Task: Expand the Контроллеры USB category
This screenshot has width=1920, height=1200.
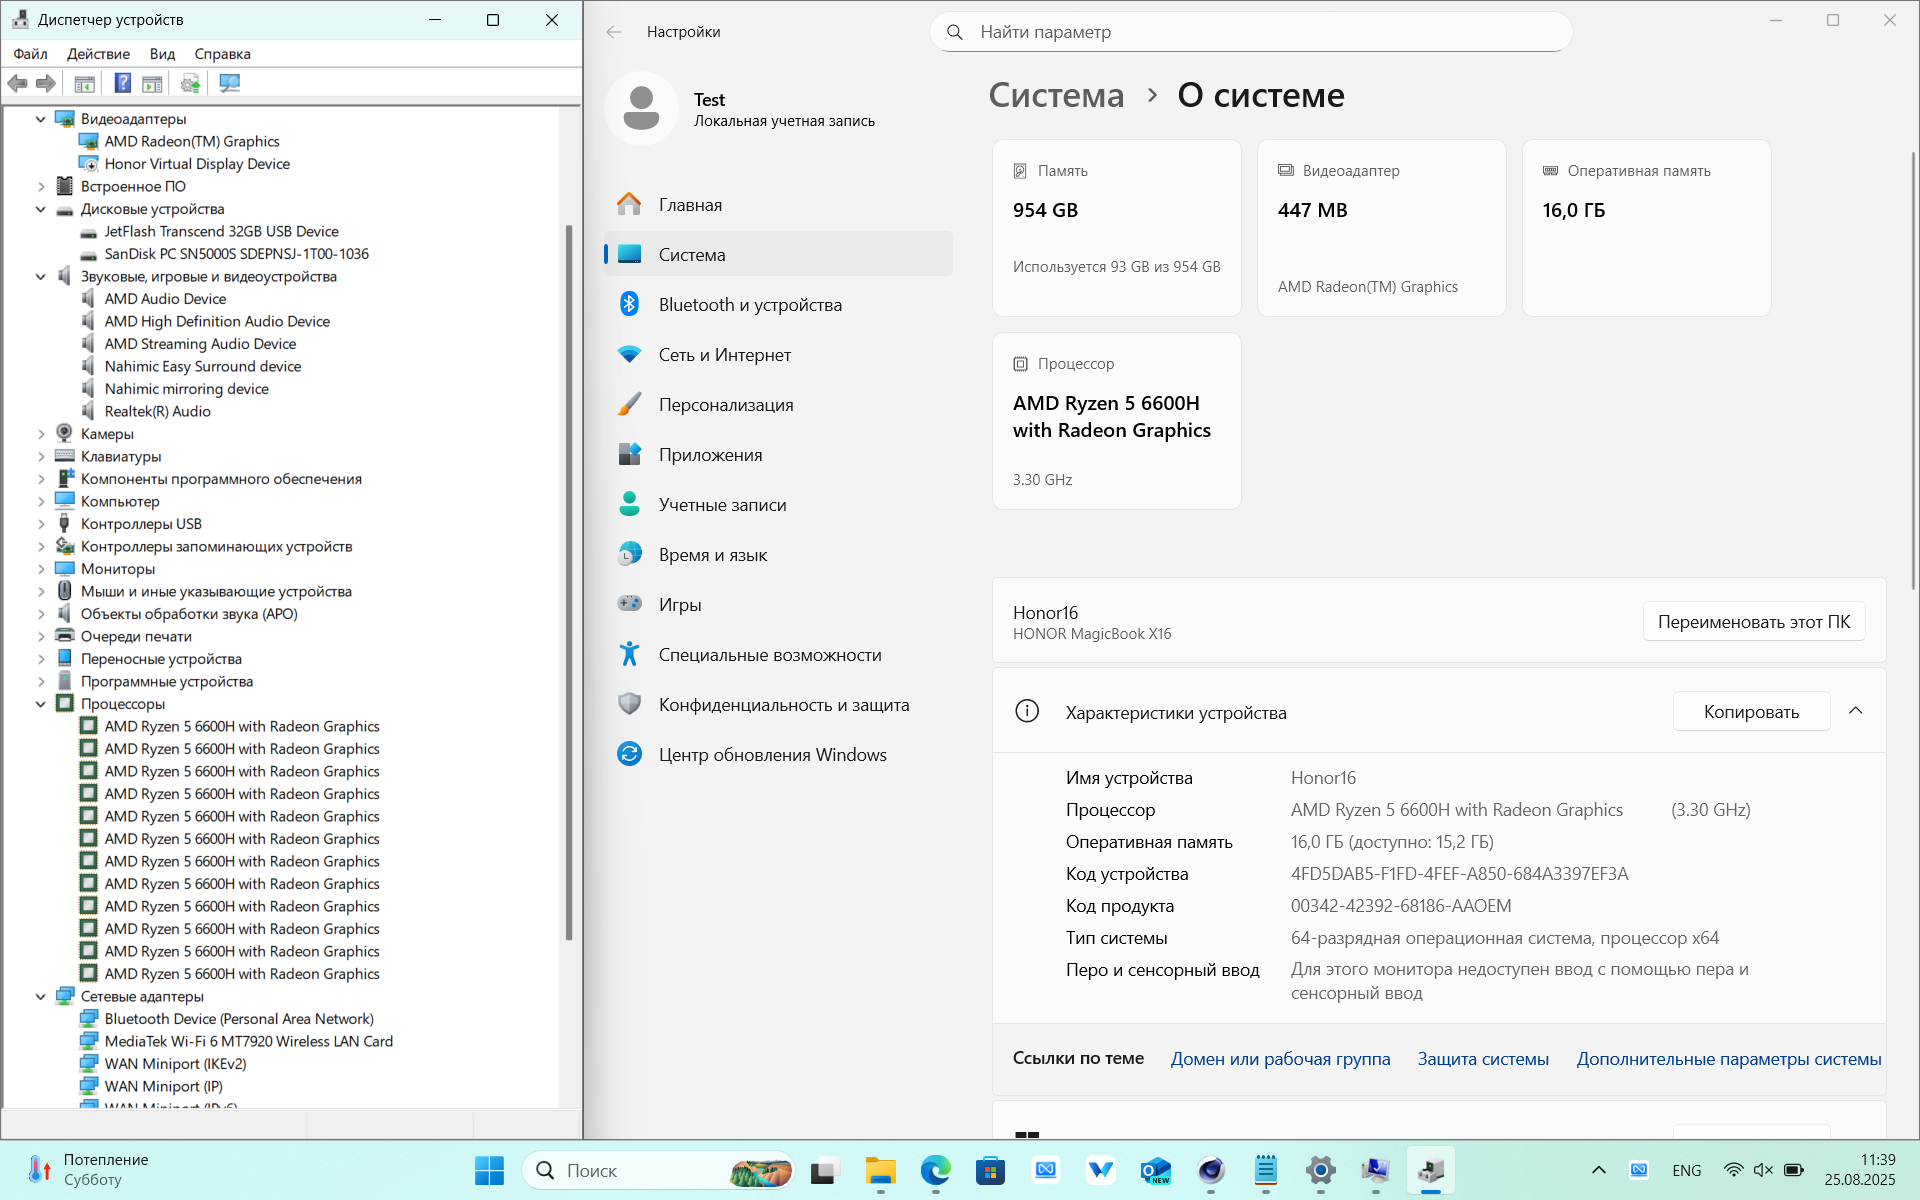Action: tap(41, 524)
